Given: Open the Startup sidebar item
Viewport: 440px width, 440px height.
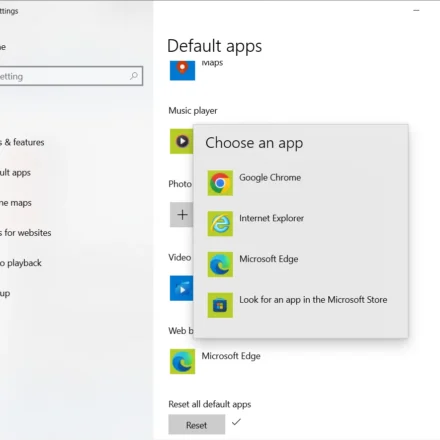Looking at the screenshot, I should (5, 293).
